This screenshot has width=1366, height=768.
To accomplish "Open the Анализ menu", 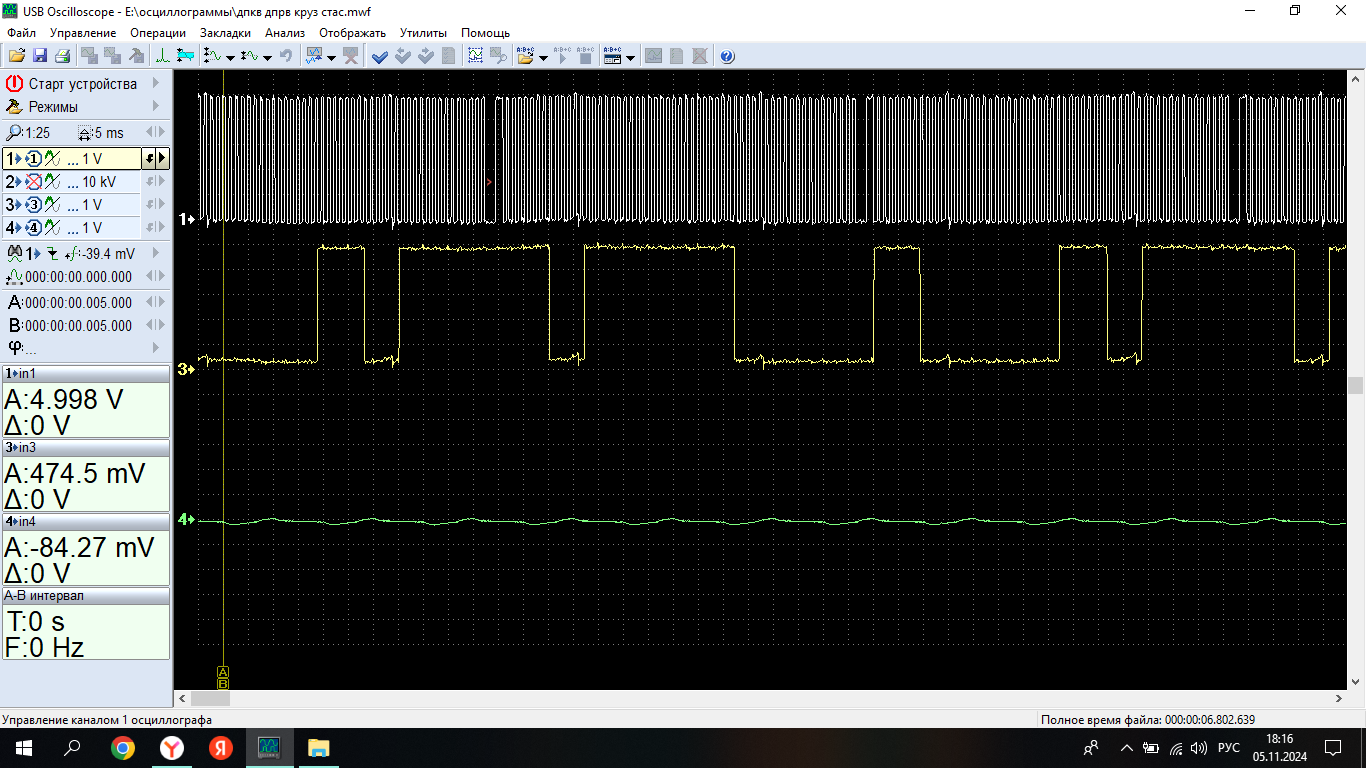I will point(285,33).
